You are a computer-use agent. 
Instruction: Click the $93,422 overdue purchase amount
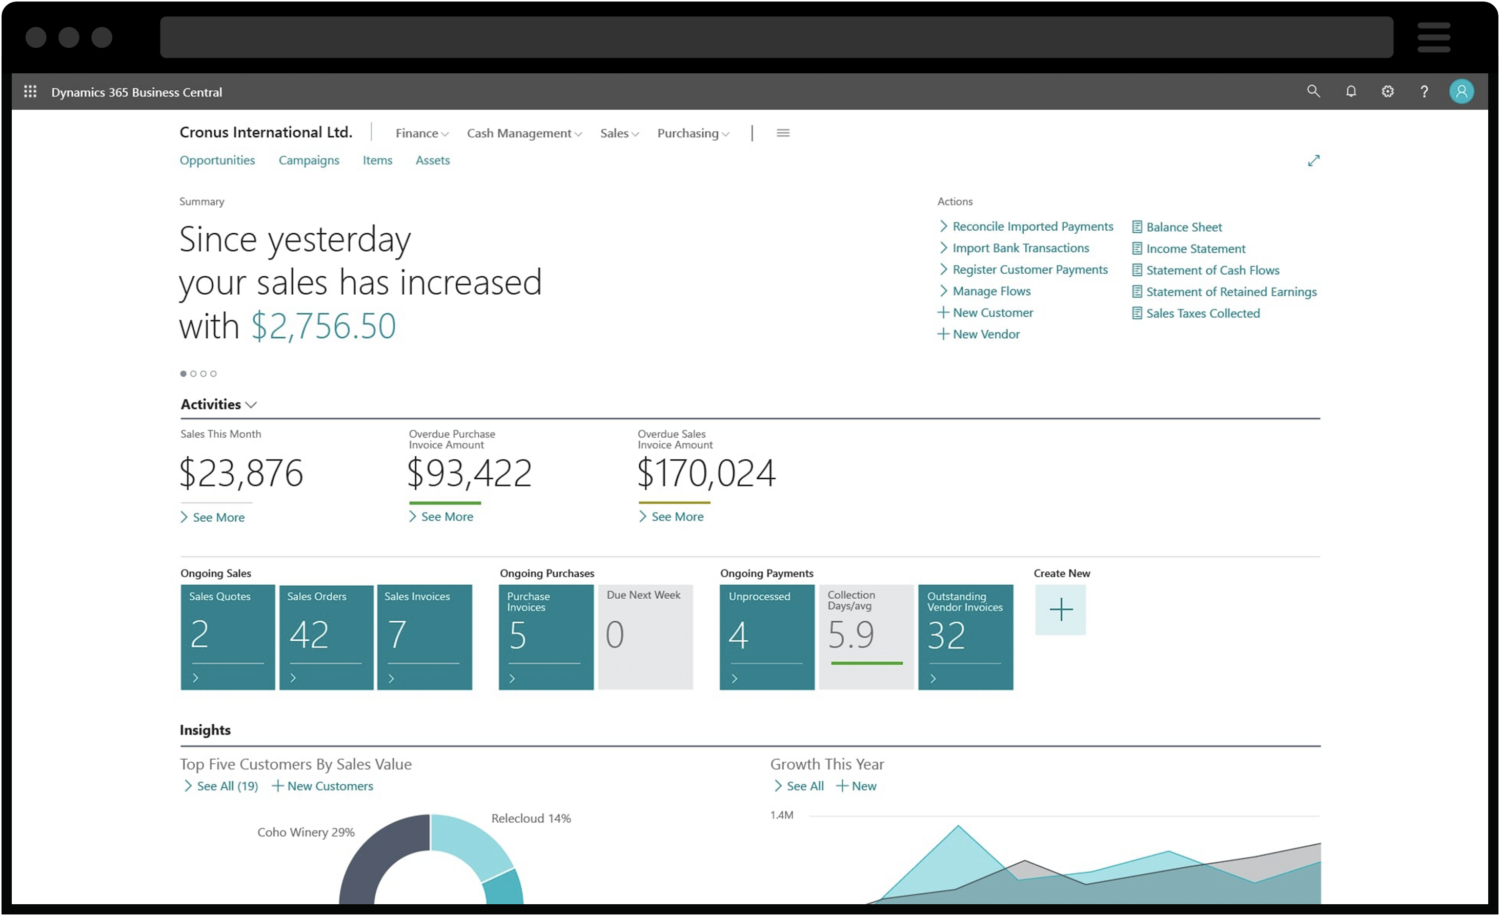pyautogui.click(x=470, y=473)
